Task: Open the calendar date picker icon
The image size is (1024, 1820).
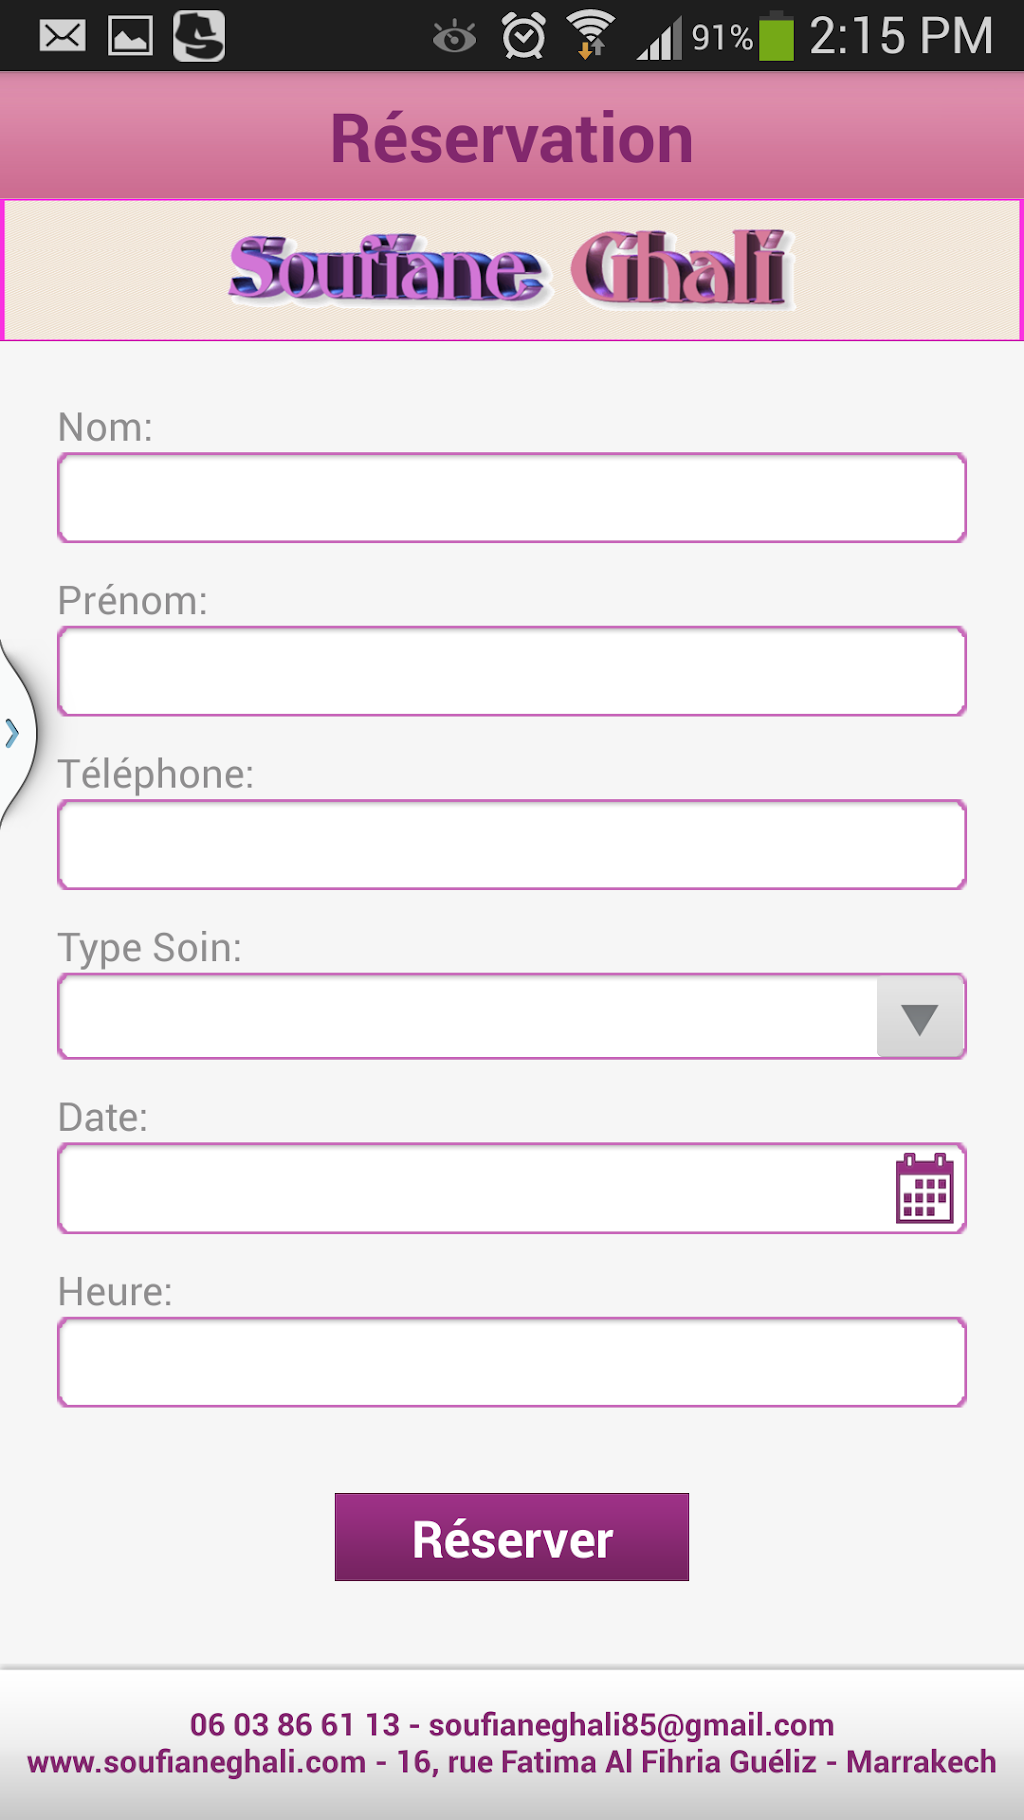Action: click(x=924, y=1188)
